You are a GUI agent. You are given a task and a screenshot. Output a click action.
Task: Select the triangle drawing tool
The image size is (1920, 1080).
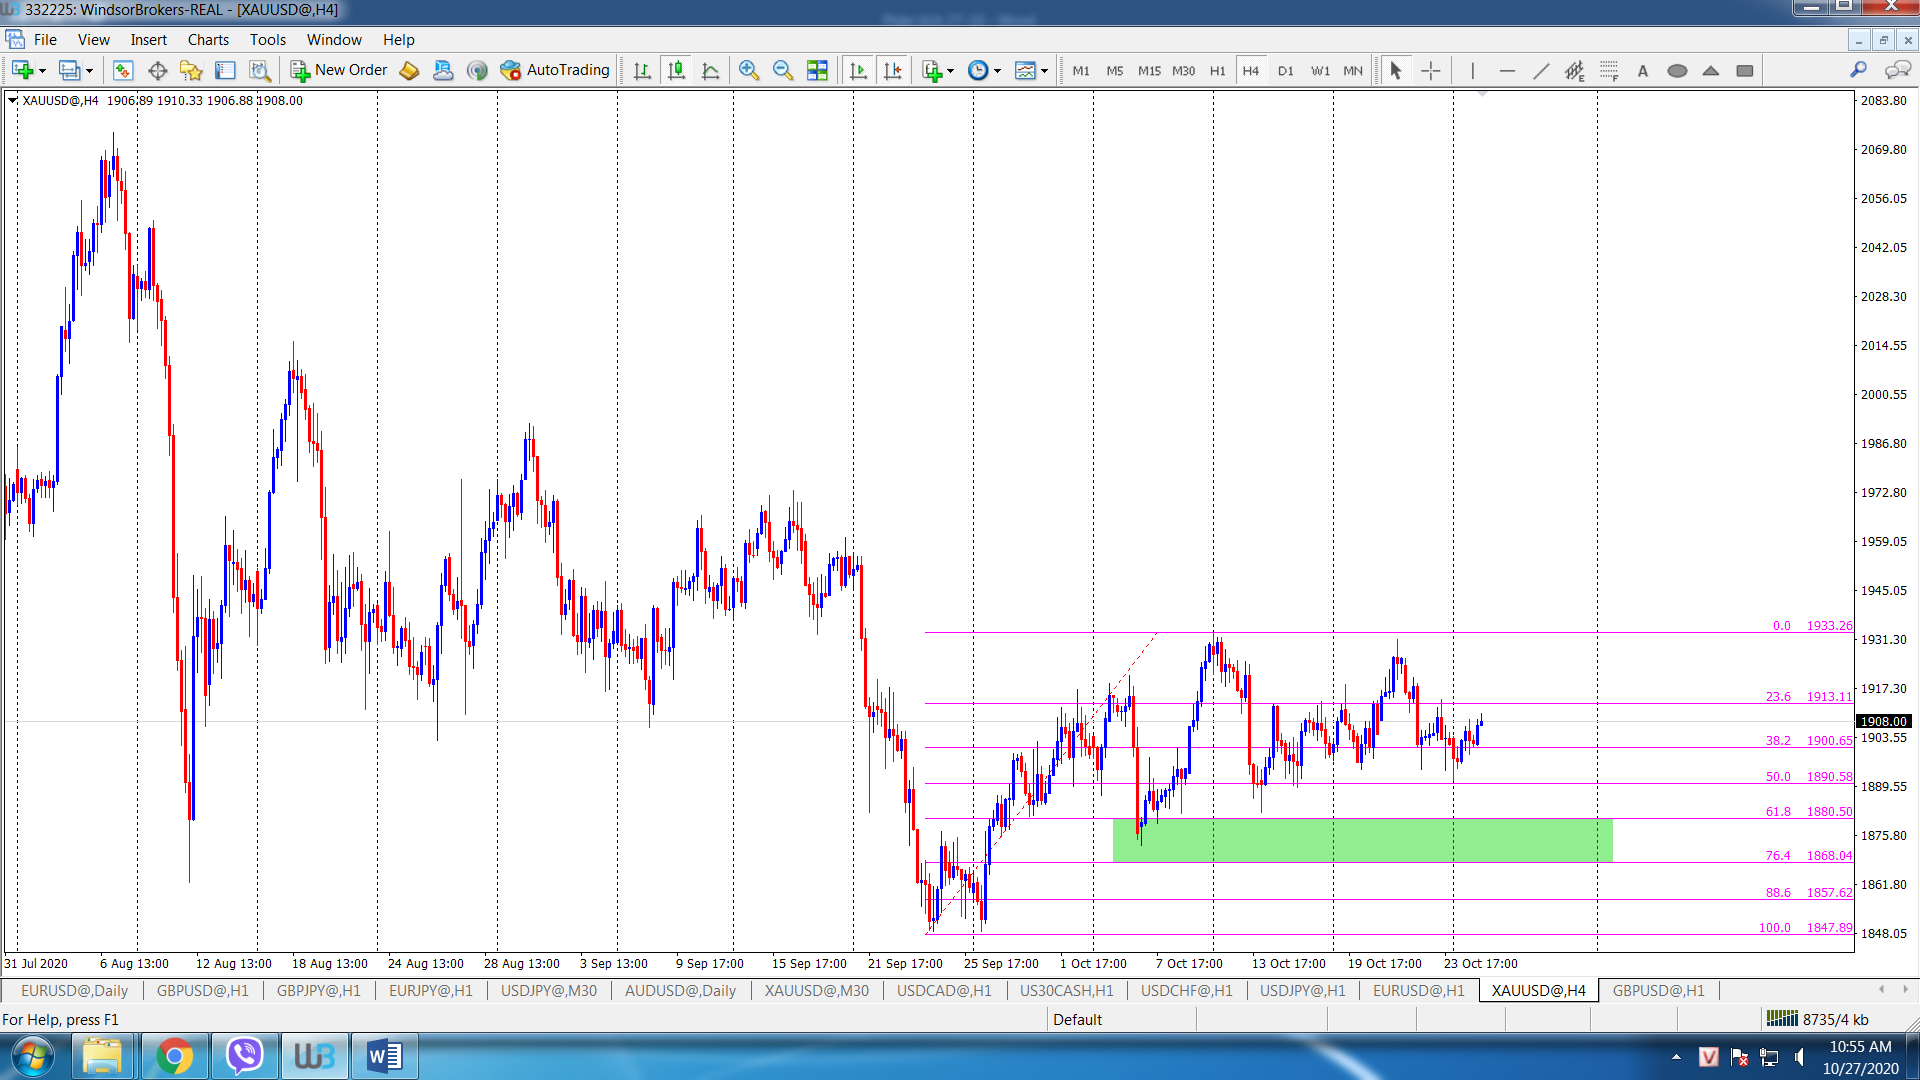[x=1711, y=70]
